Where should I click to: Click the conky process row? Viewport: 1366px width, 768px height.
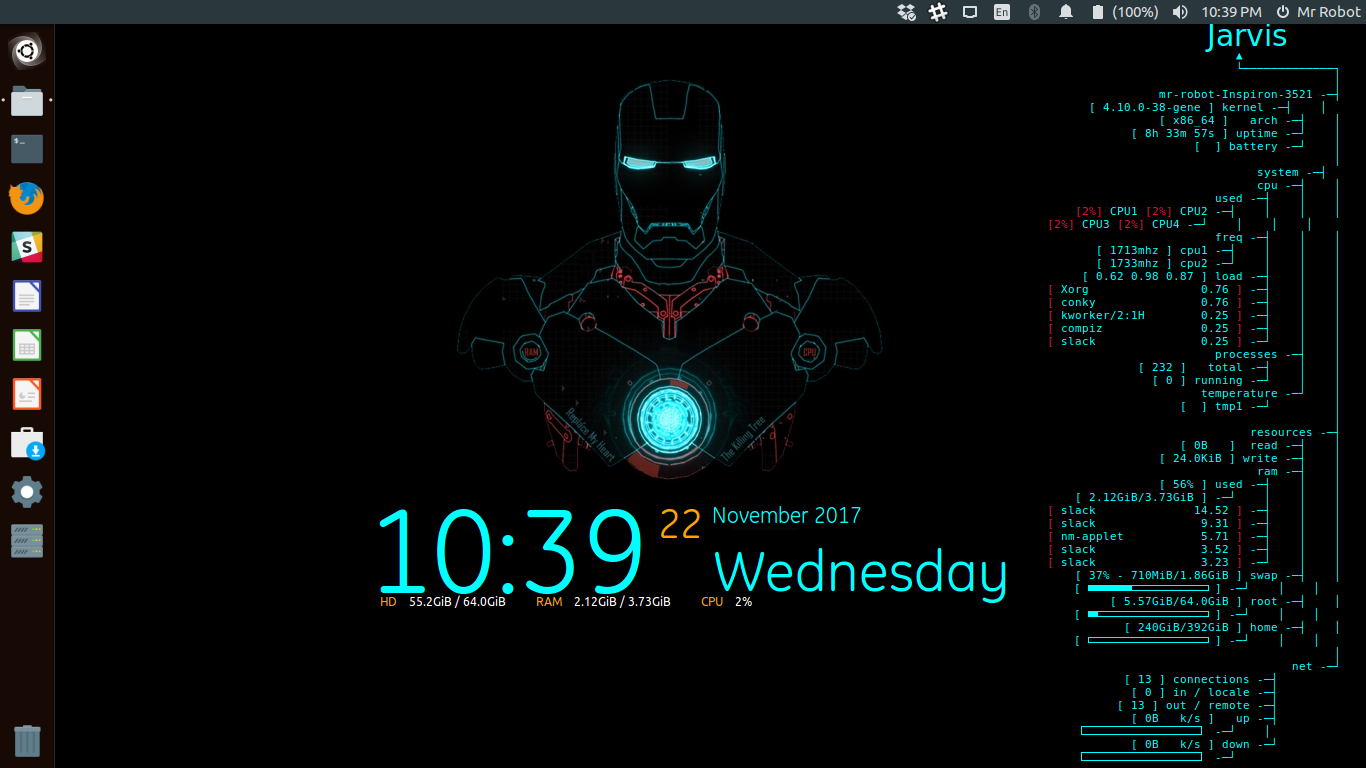[1145, 302]
